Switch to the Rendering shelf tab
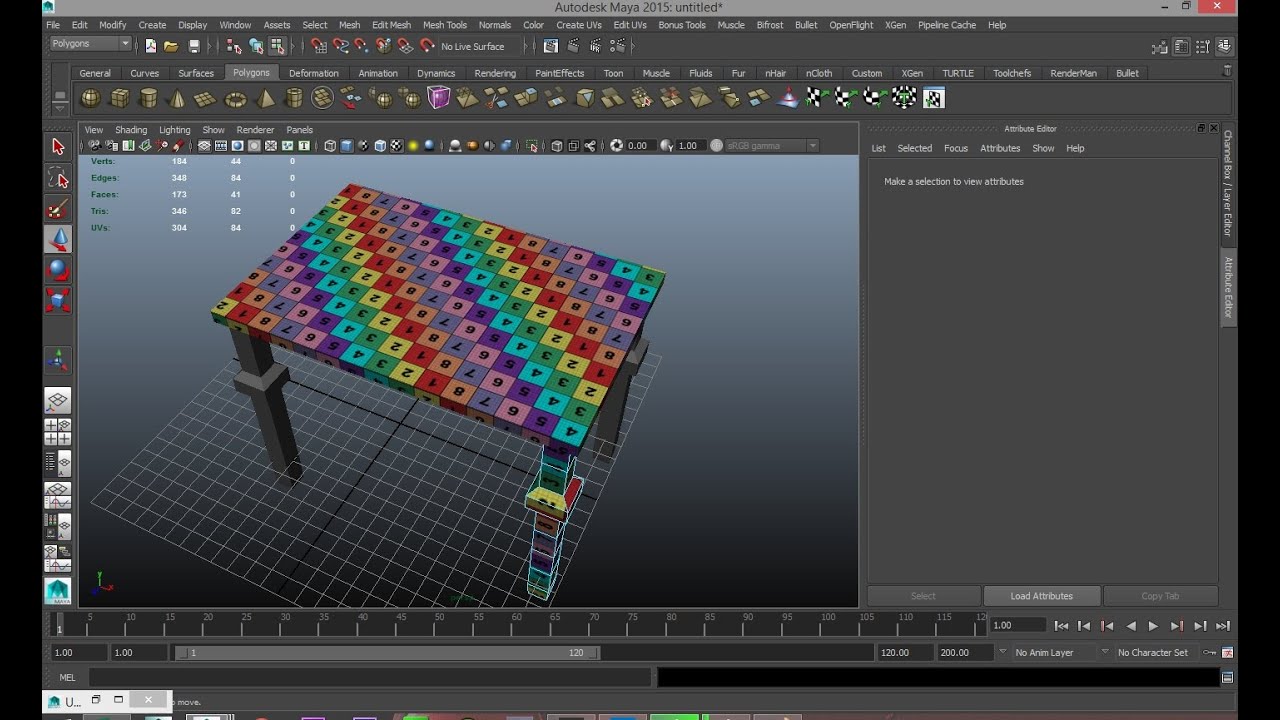The image size is (1280, 720). point(495,73)
